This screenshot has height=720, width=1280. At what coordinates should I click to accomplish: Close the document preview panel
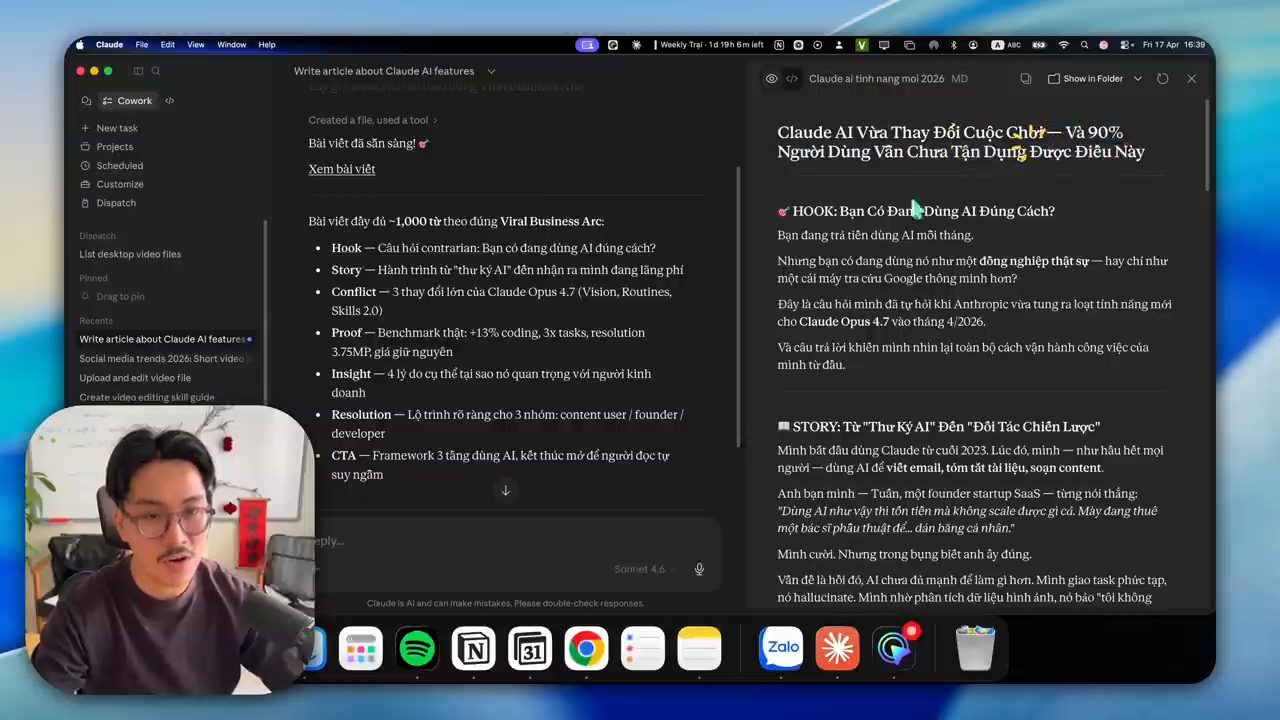(x=1191, y=79)
